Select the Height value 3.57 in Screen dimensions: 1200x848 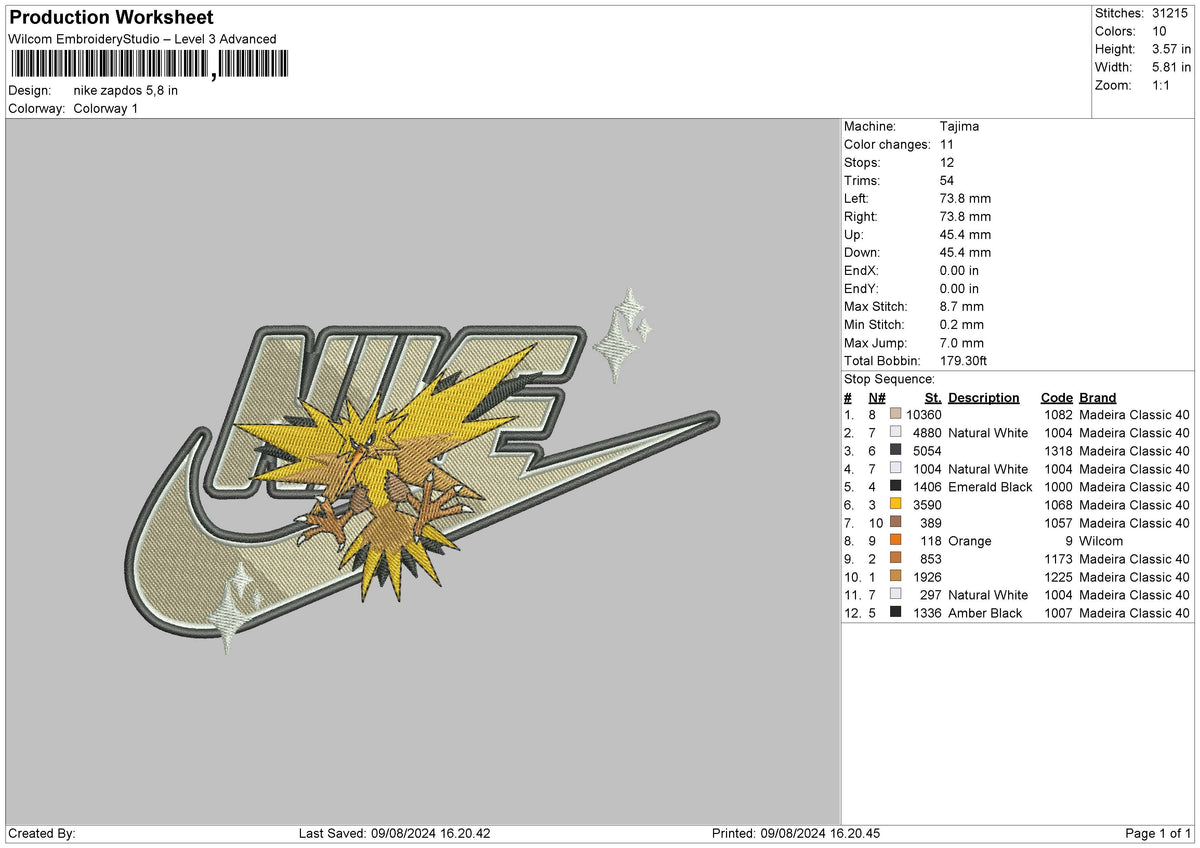[1171, 49]
